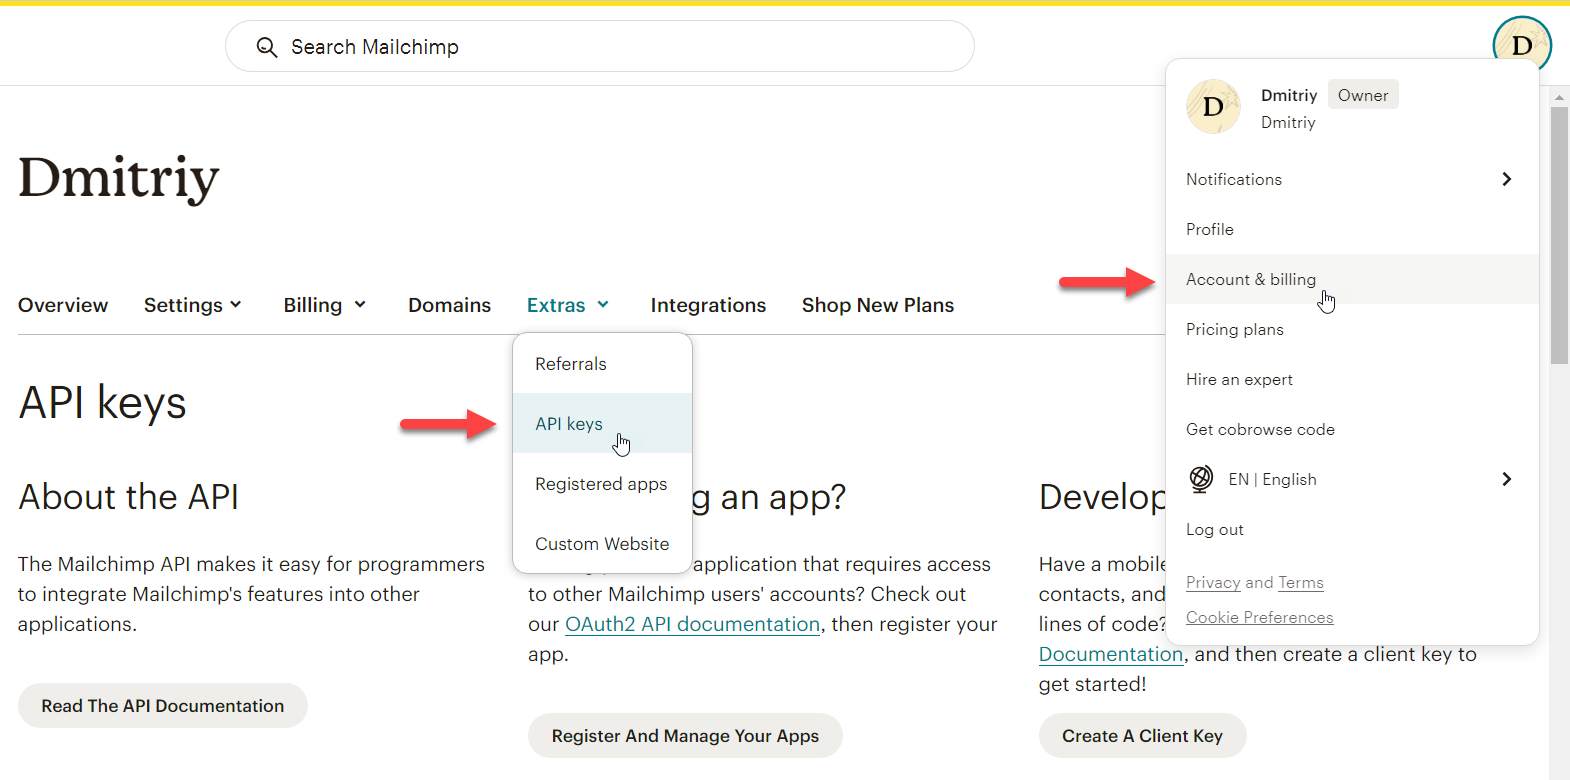Select Custom Website menu entry
The width and height of the screenshot is (1570, 780).
pos(602,544)
